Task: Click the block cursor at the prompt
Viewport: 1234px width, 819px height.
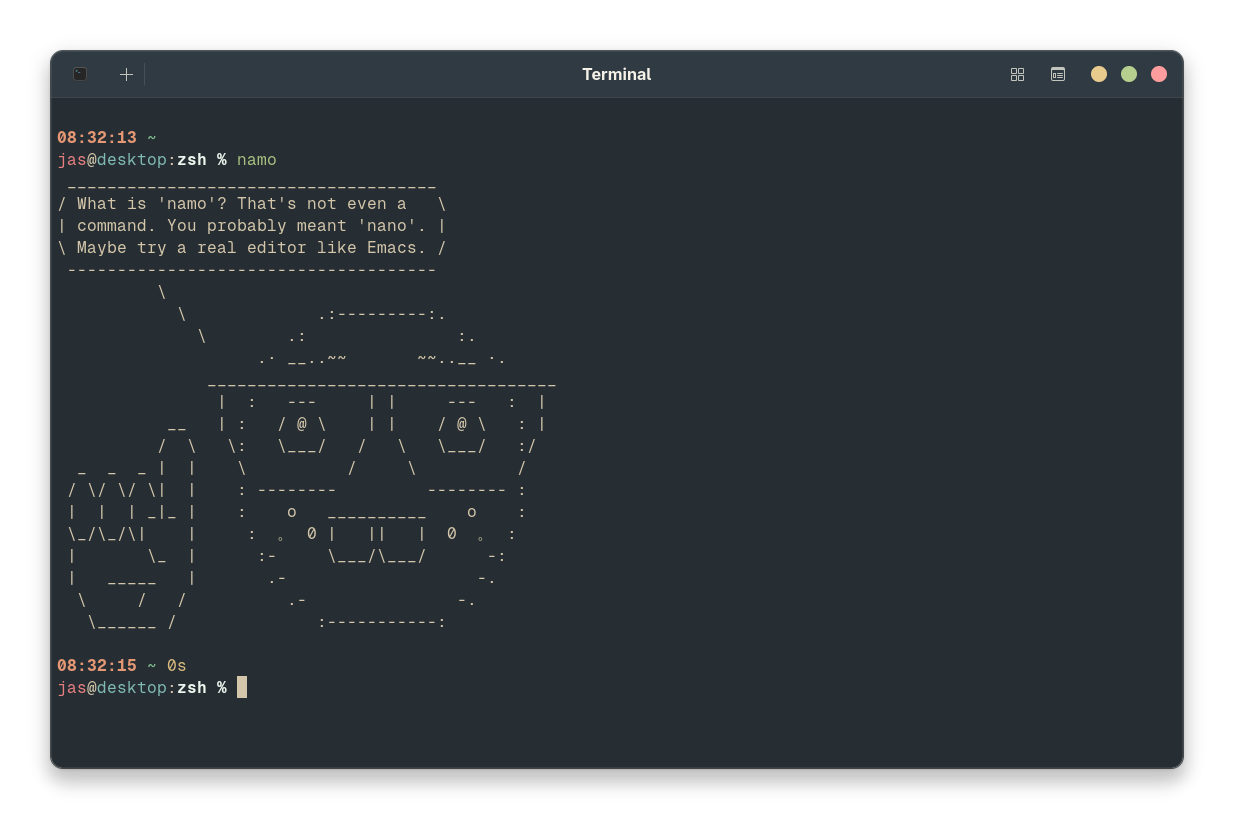Action: coord(242,687)
